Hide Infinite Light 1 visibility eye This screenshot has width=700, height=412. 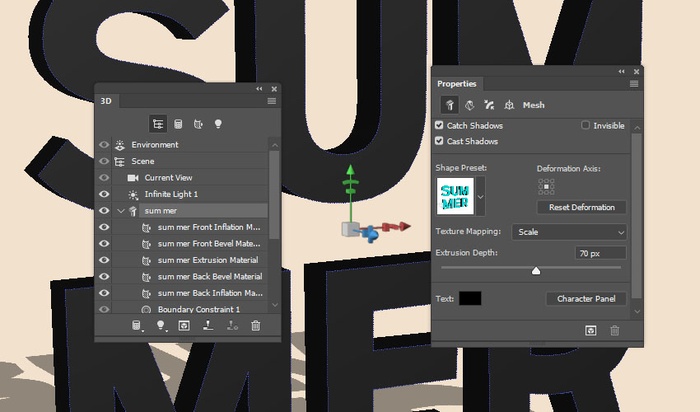point(104,194)
